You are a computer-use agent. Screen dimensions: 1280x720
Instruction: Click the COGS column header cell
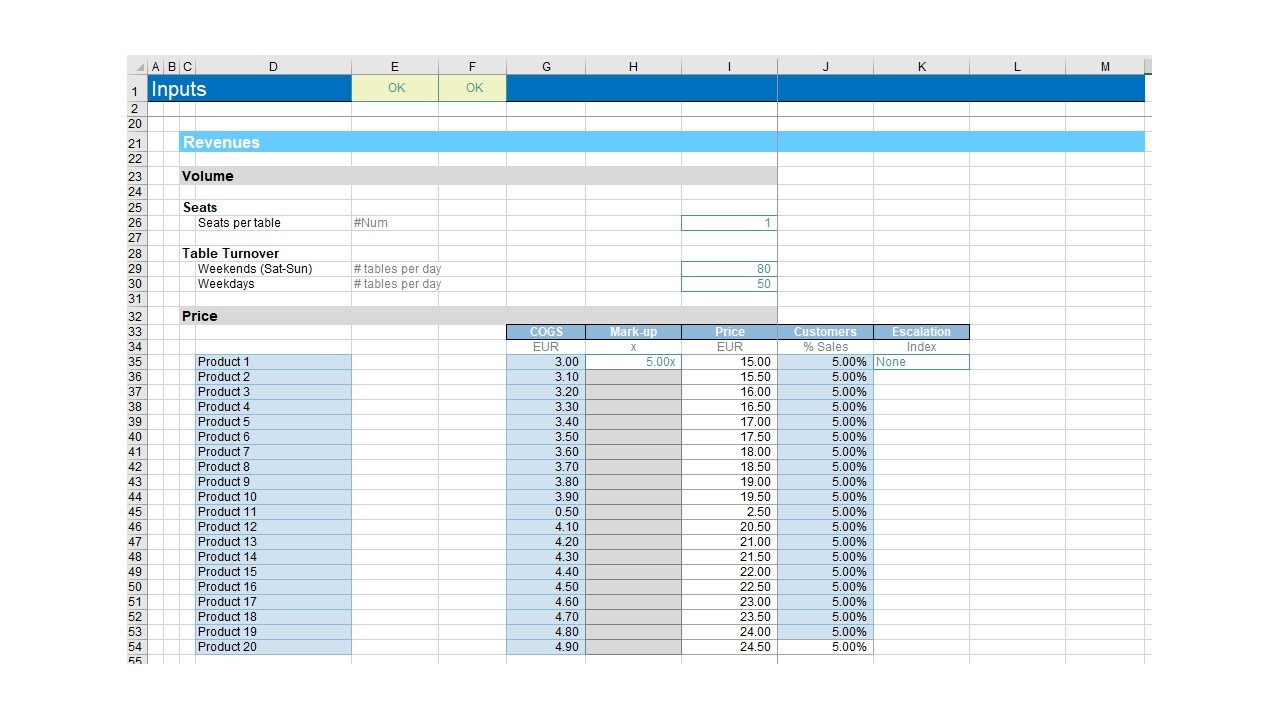(x=546, y=332)
